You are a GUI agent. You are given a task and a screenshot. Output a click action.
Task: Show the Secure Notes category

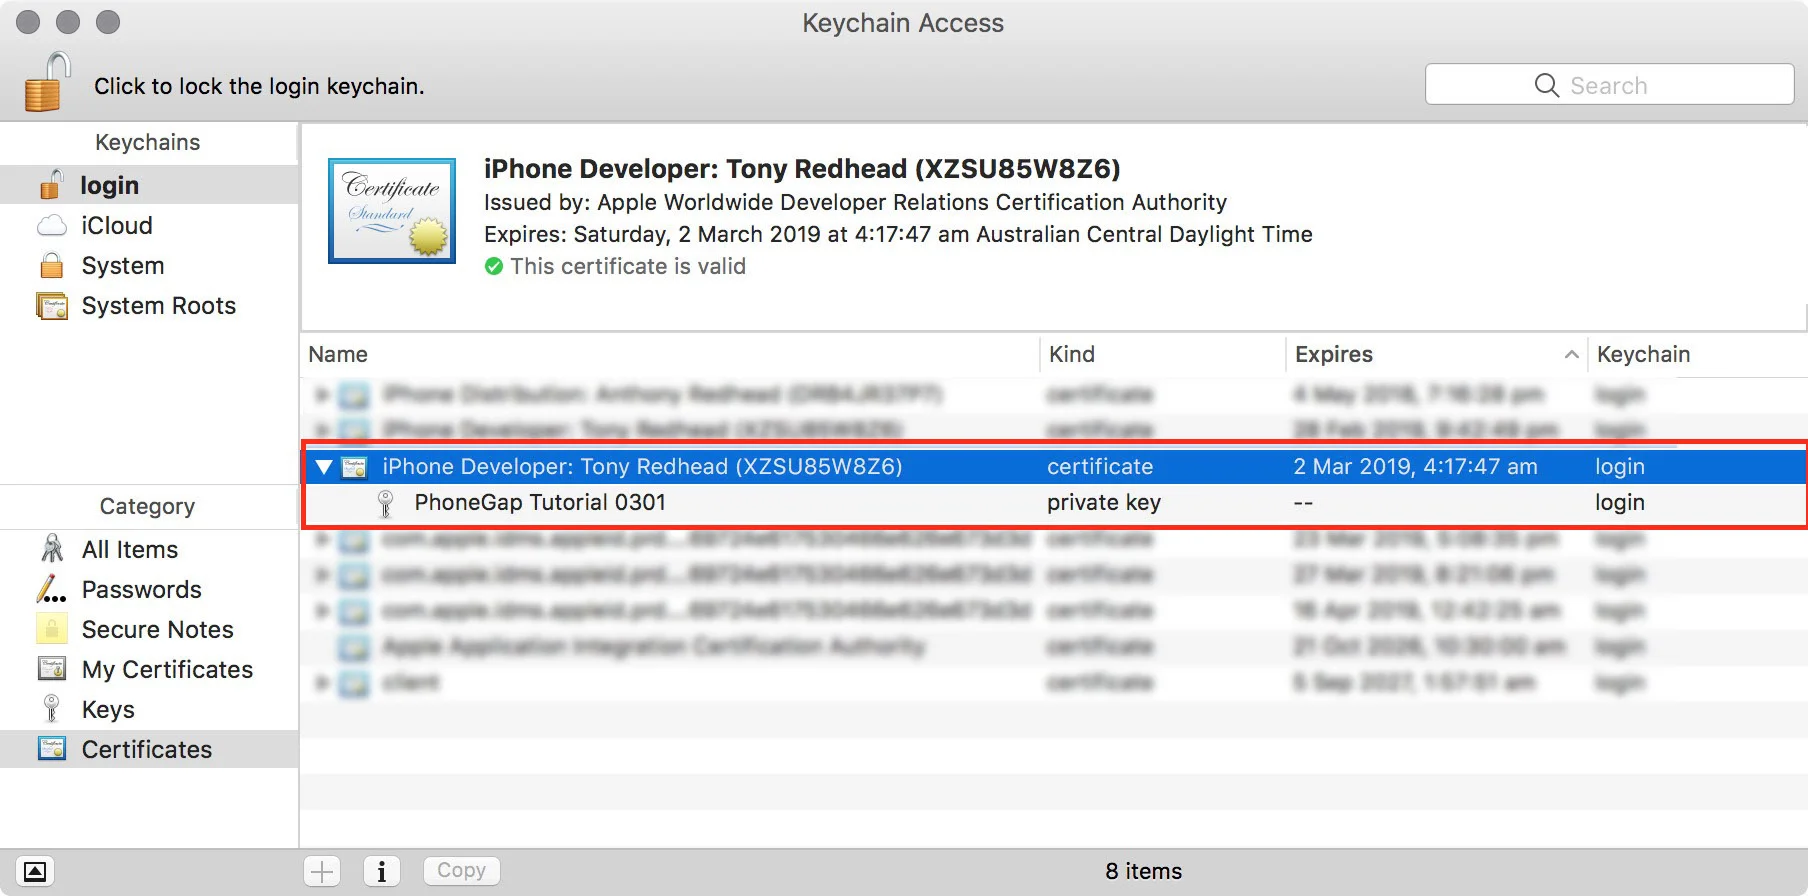149,629
